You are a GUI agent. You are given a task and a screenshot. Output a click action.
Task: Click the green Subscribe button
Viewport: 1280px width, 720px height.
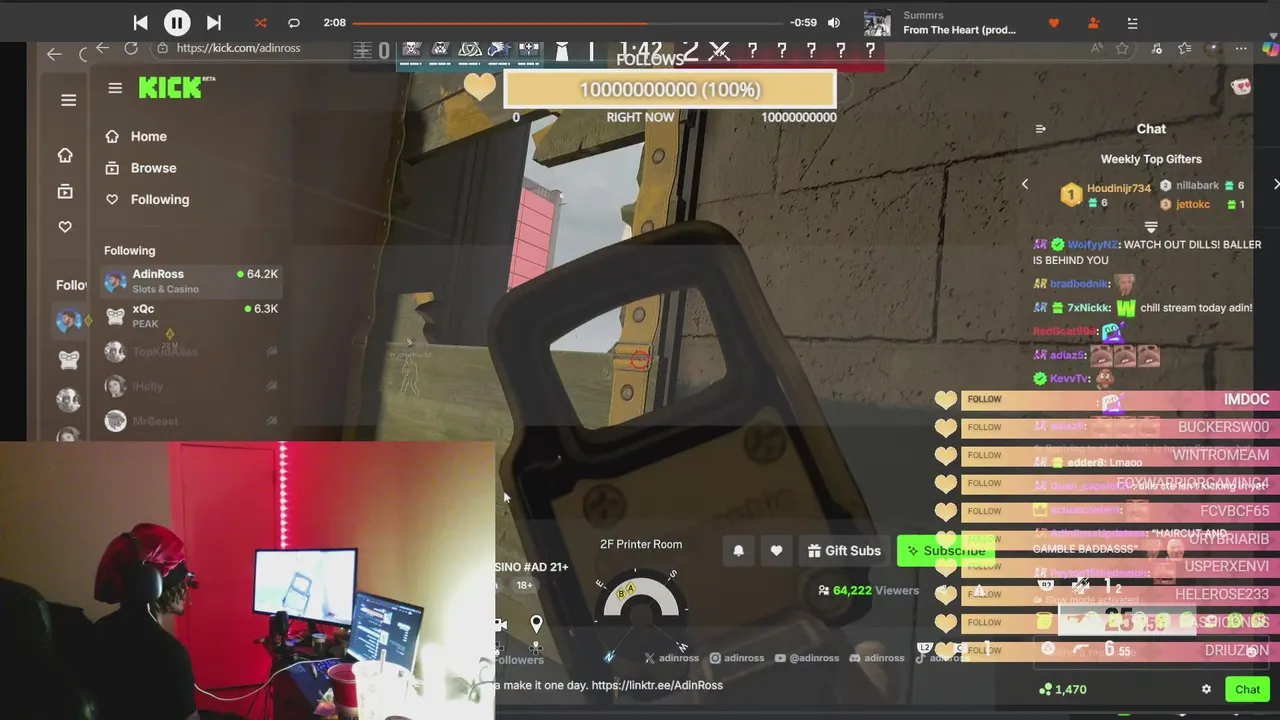coord(945,551)
